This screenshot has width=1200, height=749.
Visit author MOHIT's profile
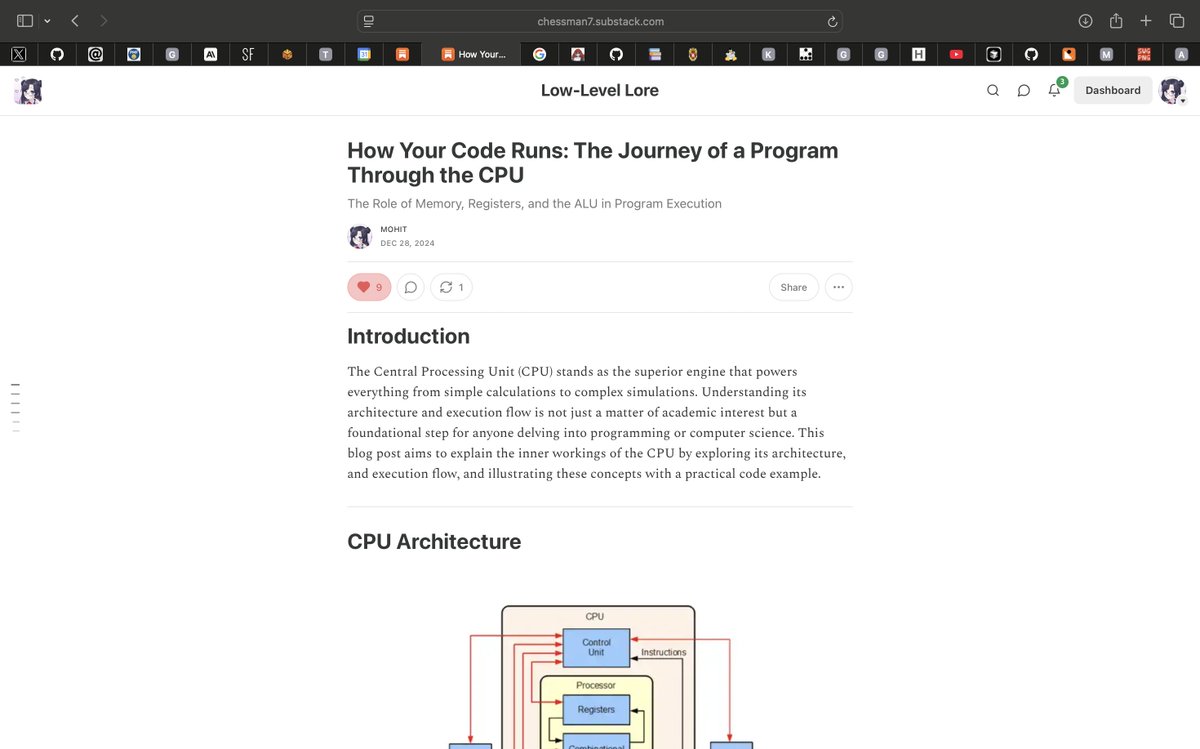click(x=393, y=229)
